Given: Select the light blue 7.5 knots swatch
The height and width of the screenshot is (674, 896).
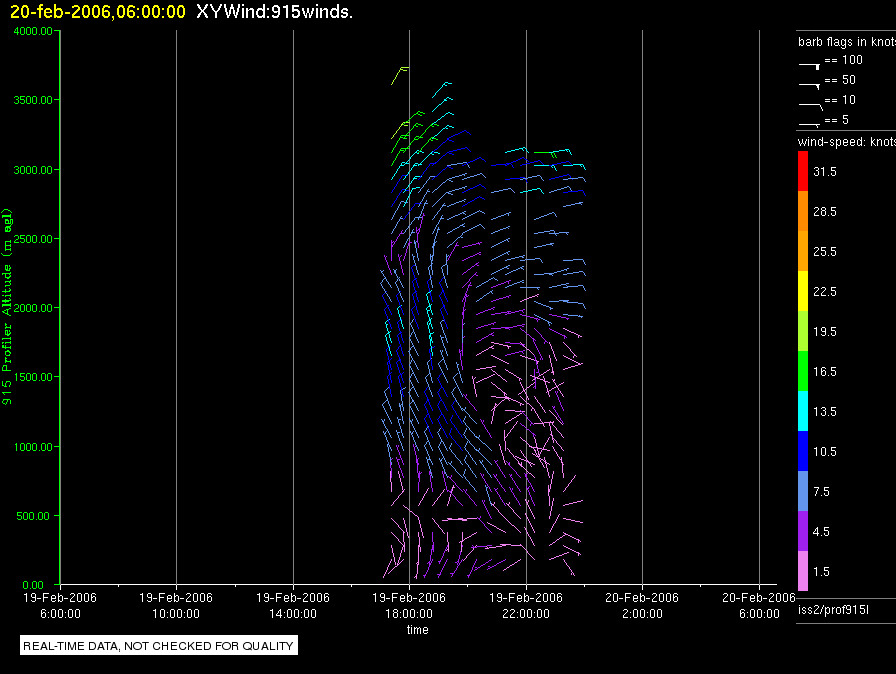Looking at the screenshot, I should [x=803, y=491].
